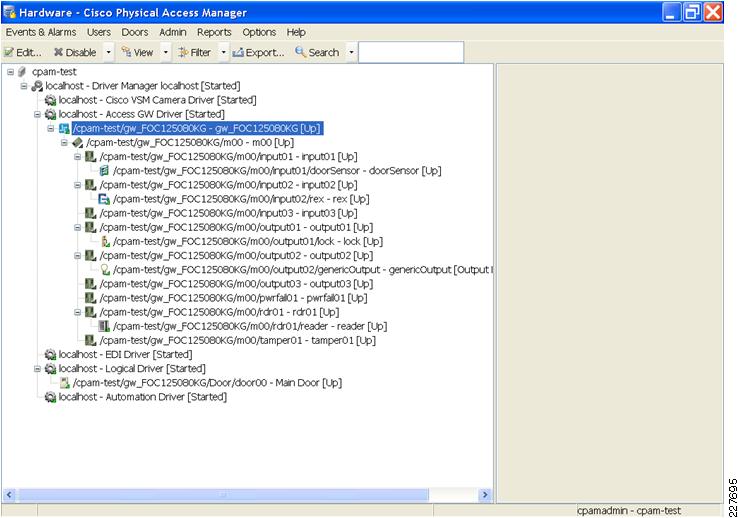The height and width of the screenshot is (518, 738).
Task: Click the rdr01 port icon
Action: 91,312
